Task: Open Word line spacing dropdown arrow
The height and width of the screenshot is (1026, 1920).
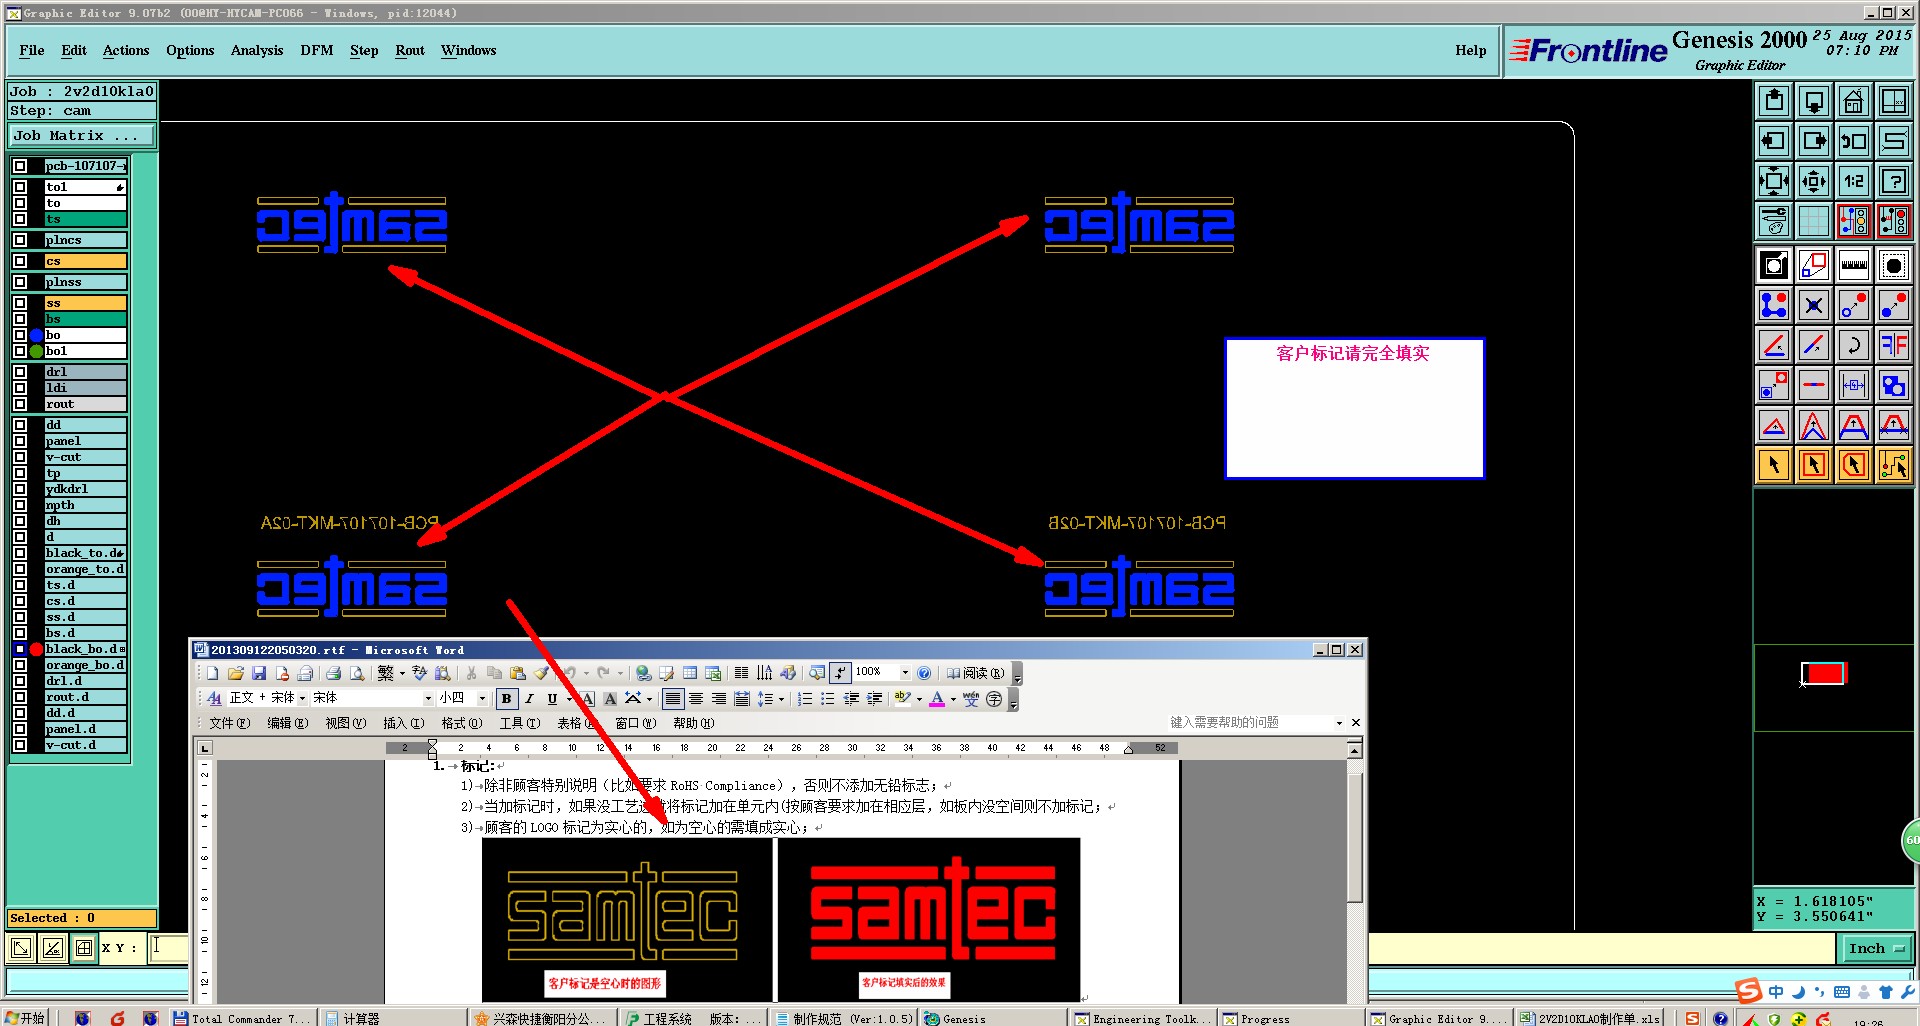Action: (781, 699)
